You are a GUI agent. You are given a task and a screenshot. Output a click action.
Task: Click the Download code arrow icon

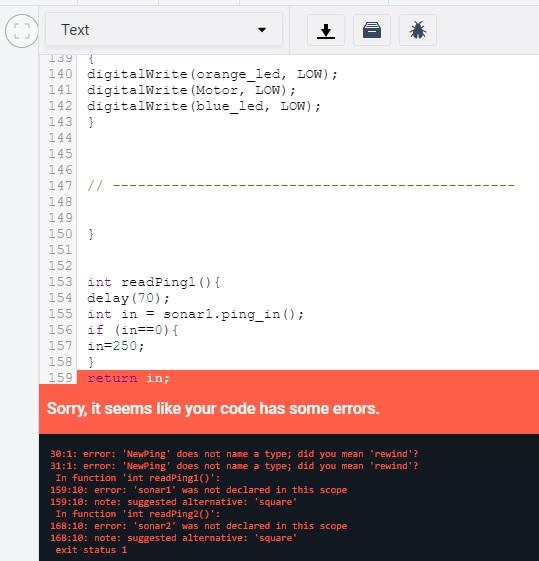click(x=326, y=30)
